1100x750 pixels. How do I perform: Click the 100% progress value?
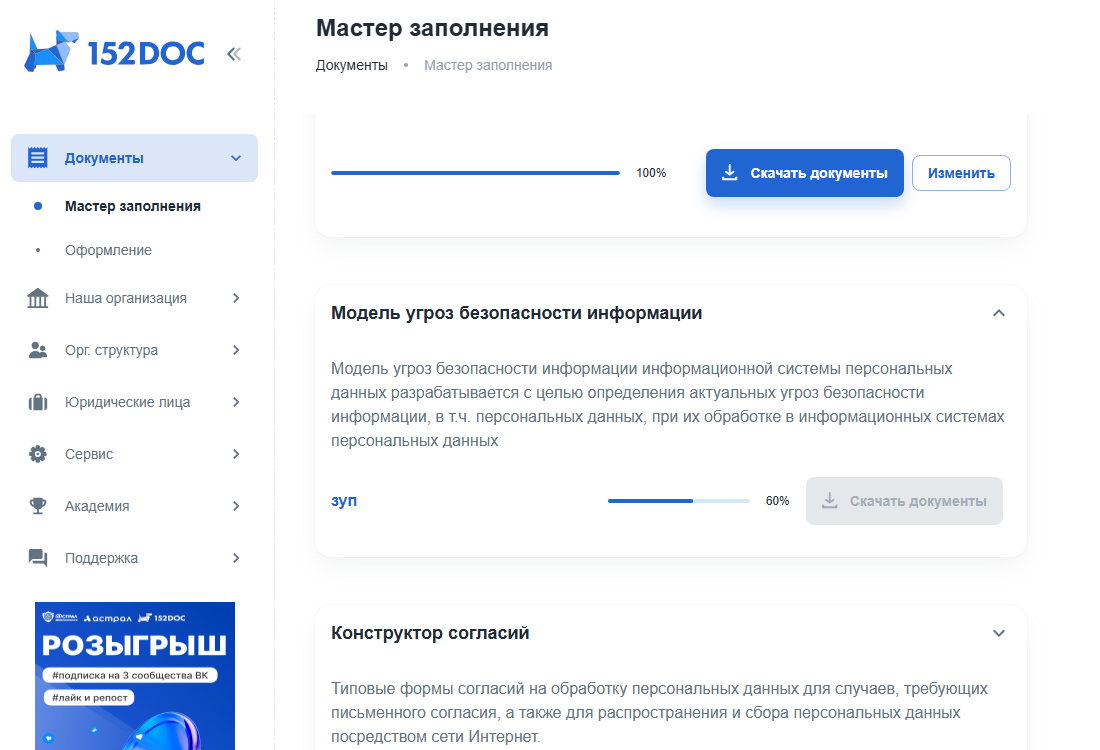[651, 173]
